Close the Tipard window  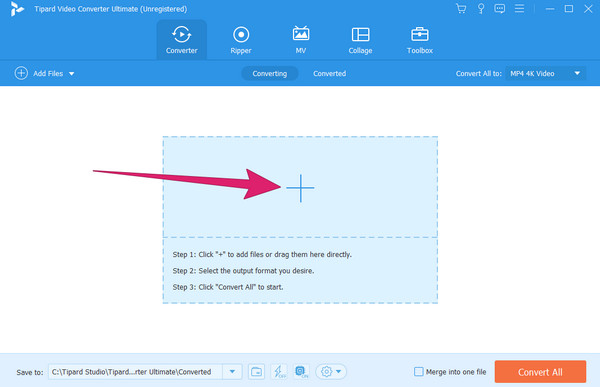588,8
